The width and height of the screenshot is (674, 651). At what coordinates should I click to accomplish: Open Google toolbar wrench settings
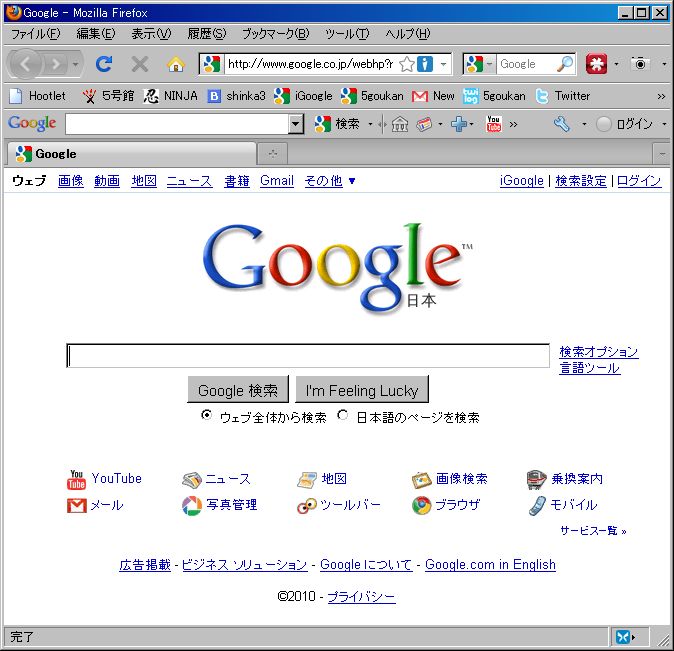(562, 124)
